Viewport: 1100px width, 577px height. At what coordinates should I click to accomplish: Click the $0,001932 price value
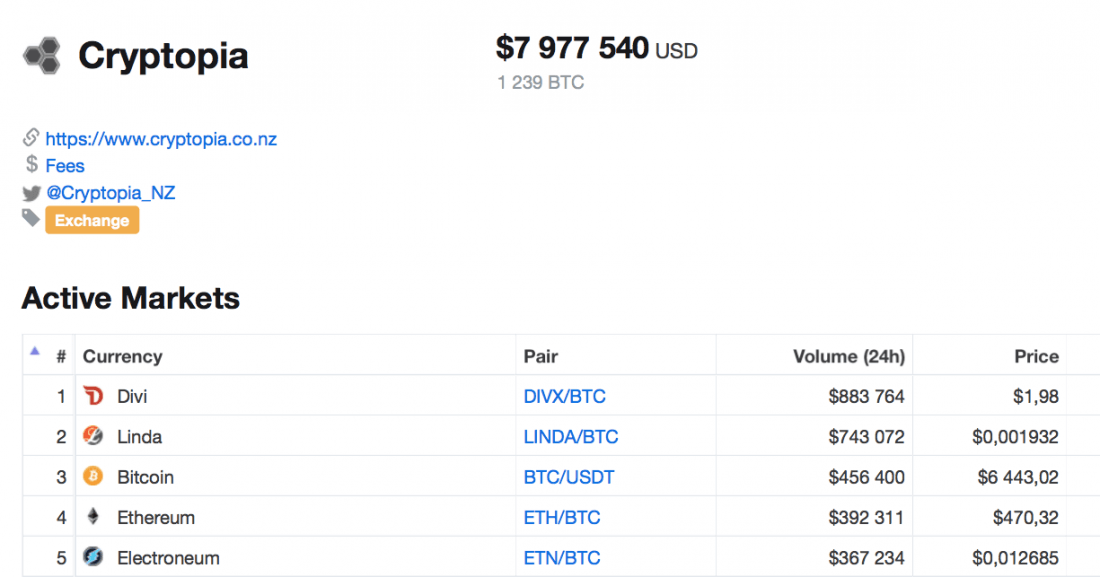click(1015, 437)
